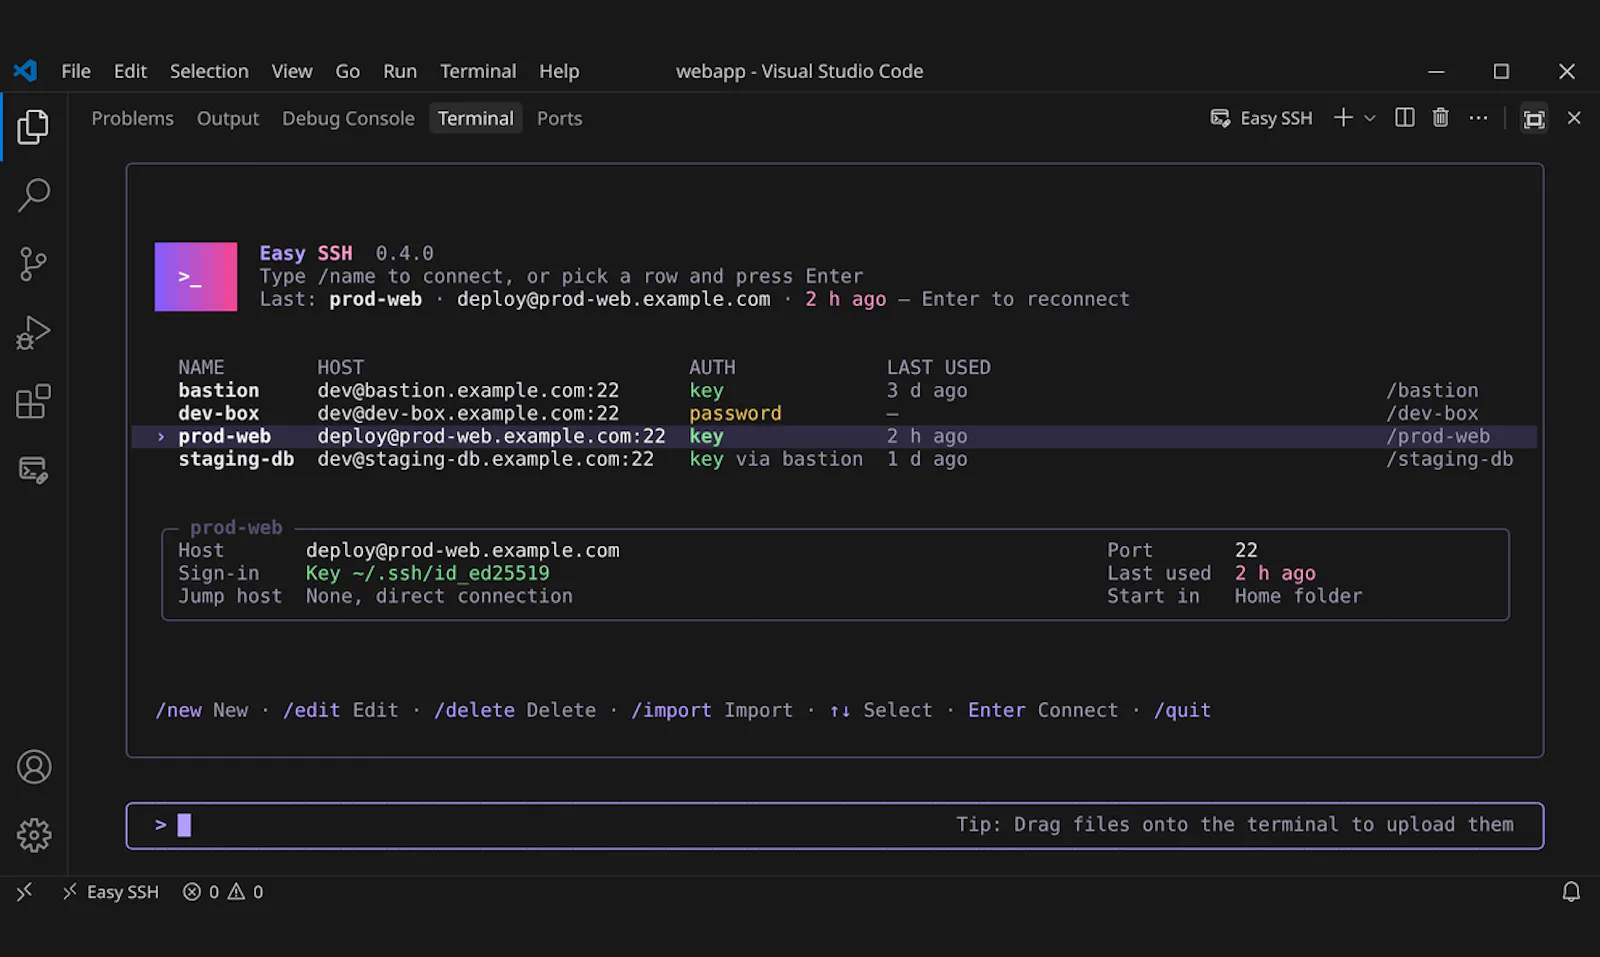Viewport: 1600px width, 957px height.
Task: Open the Accounts icon in activity bar
Action: [34, 767]
